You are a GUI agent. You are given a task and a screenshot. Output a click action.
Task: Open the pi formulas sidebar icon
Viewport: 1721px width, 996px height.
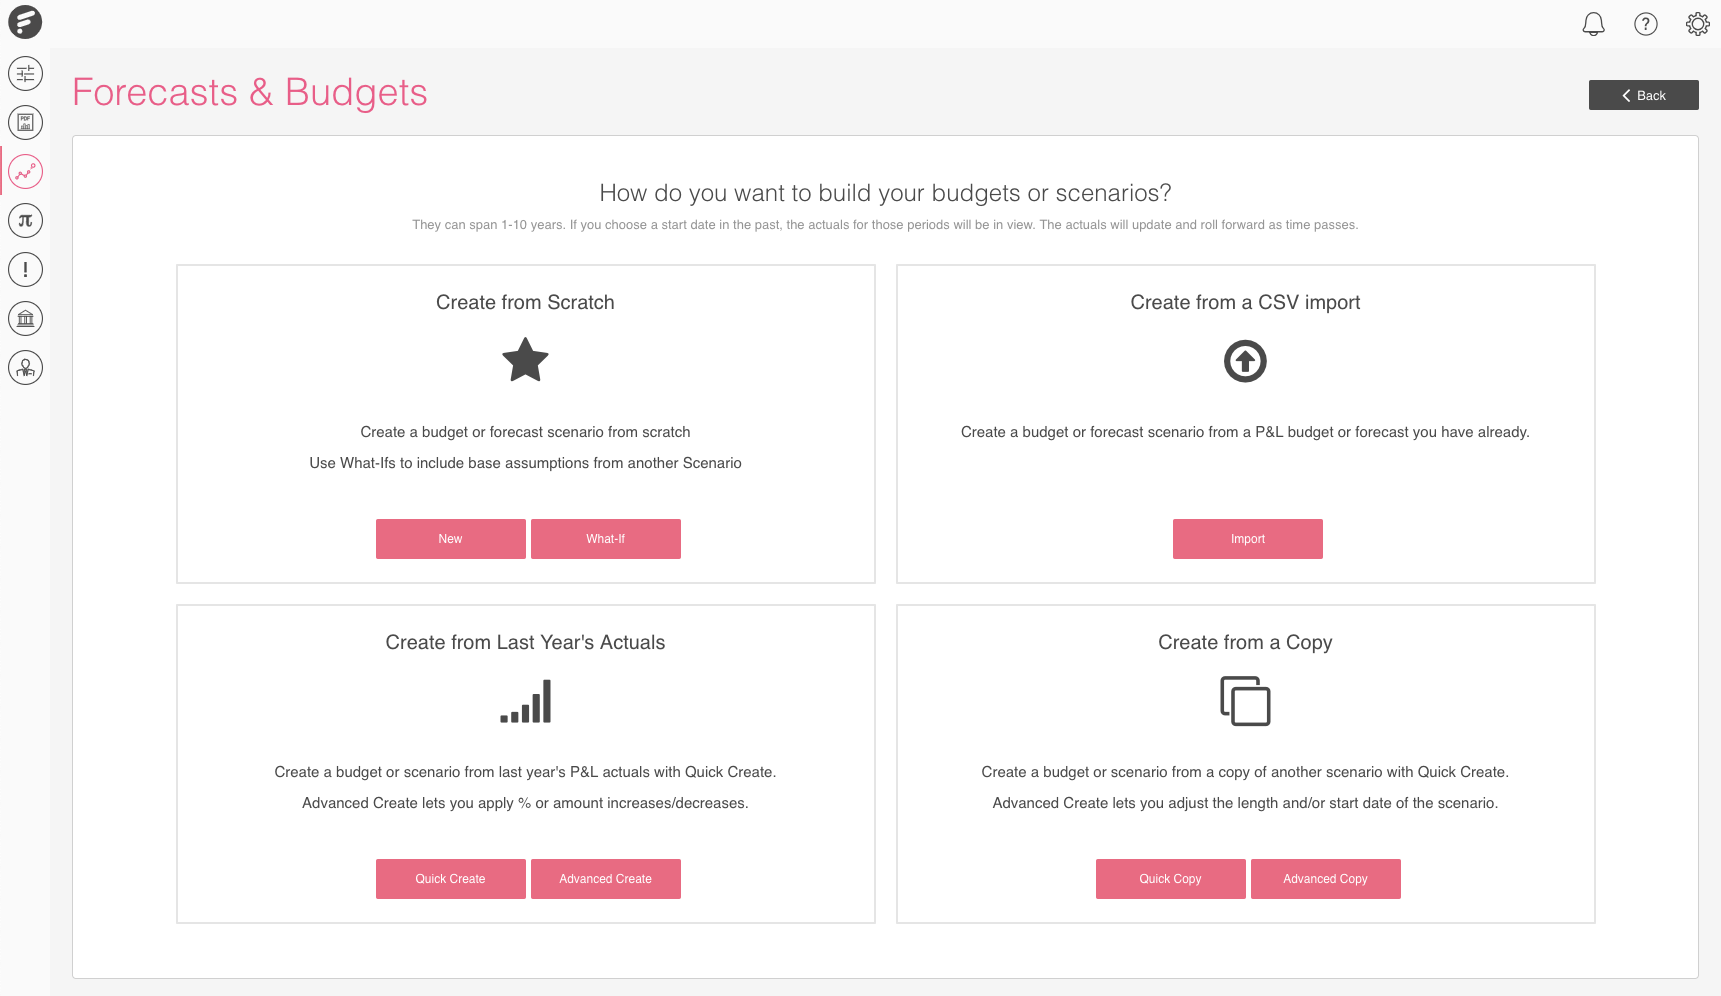click(x=25, y=220)
